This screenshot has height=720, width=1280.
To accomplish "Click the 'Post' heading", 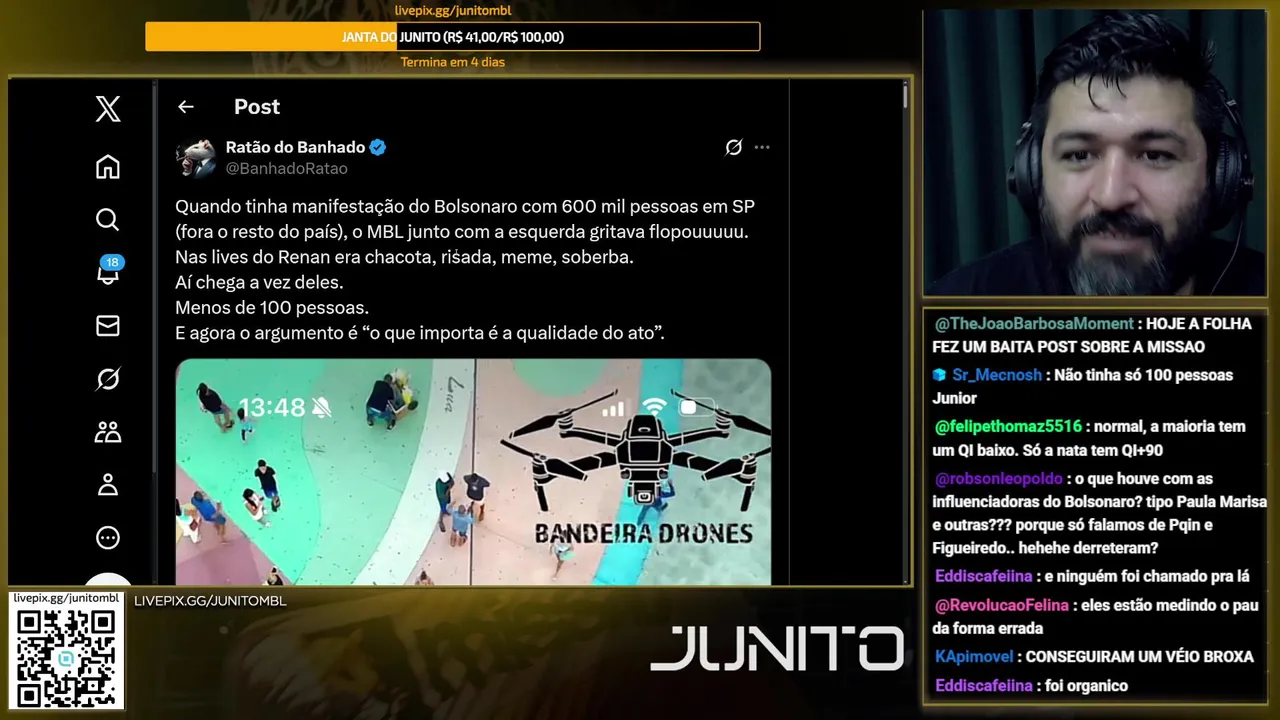I will coord(257,107).
